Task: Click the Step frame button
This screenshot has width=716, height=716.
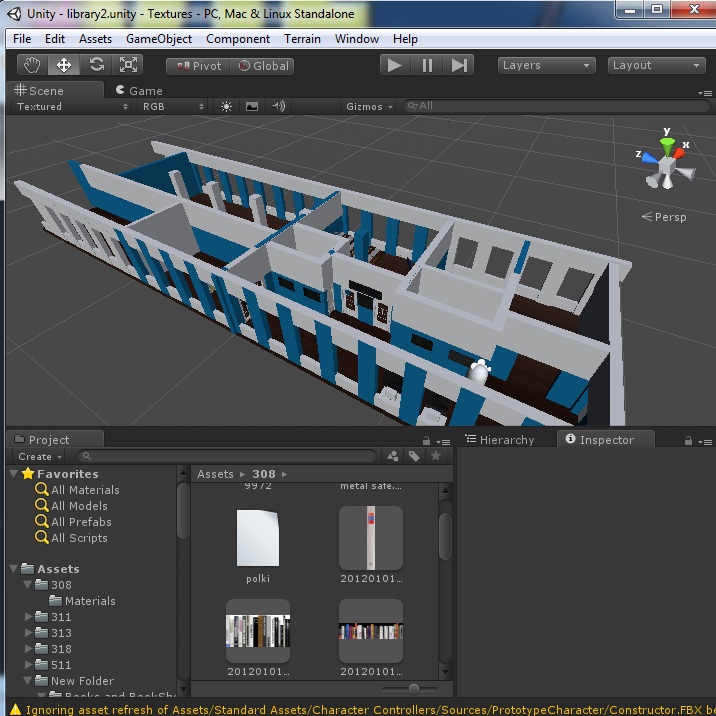Action: click(458, 65)
